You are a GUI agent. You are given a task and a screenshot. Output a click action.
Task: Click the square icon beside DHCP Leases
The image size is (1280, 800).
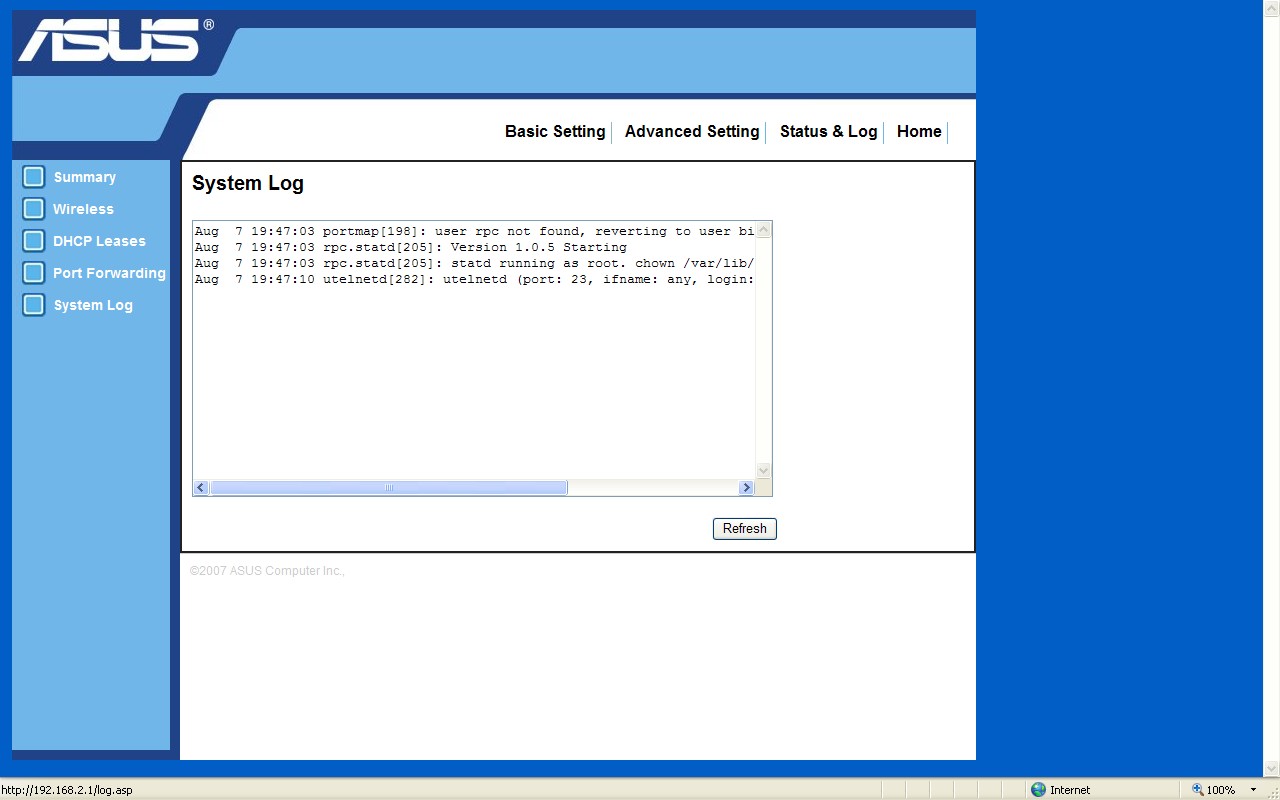click(34, 241)
